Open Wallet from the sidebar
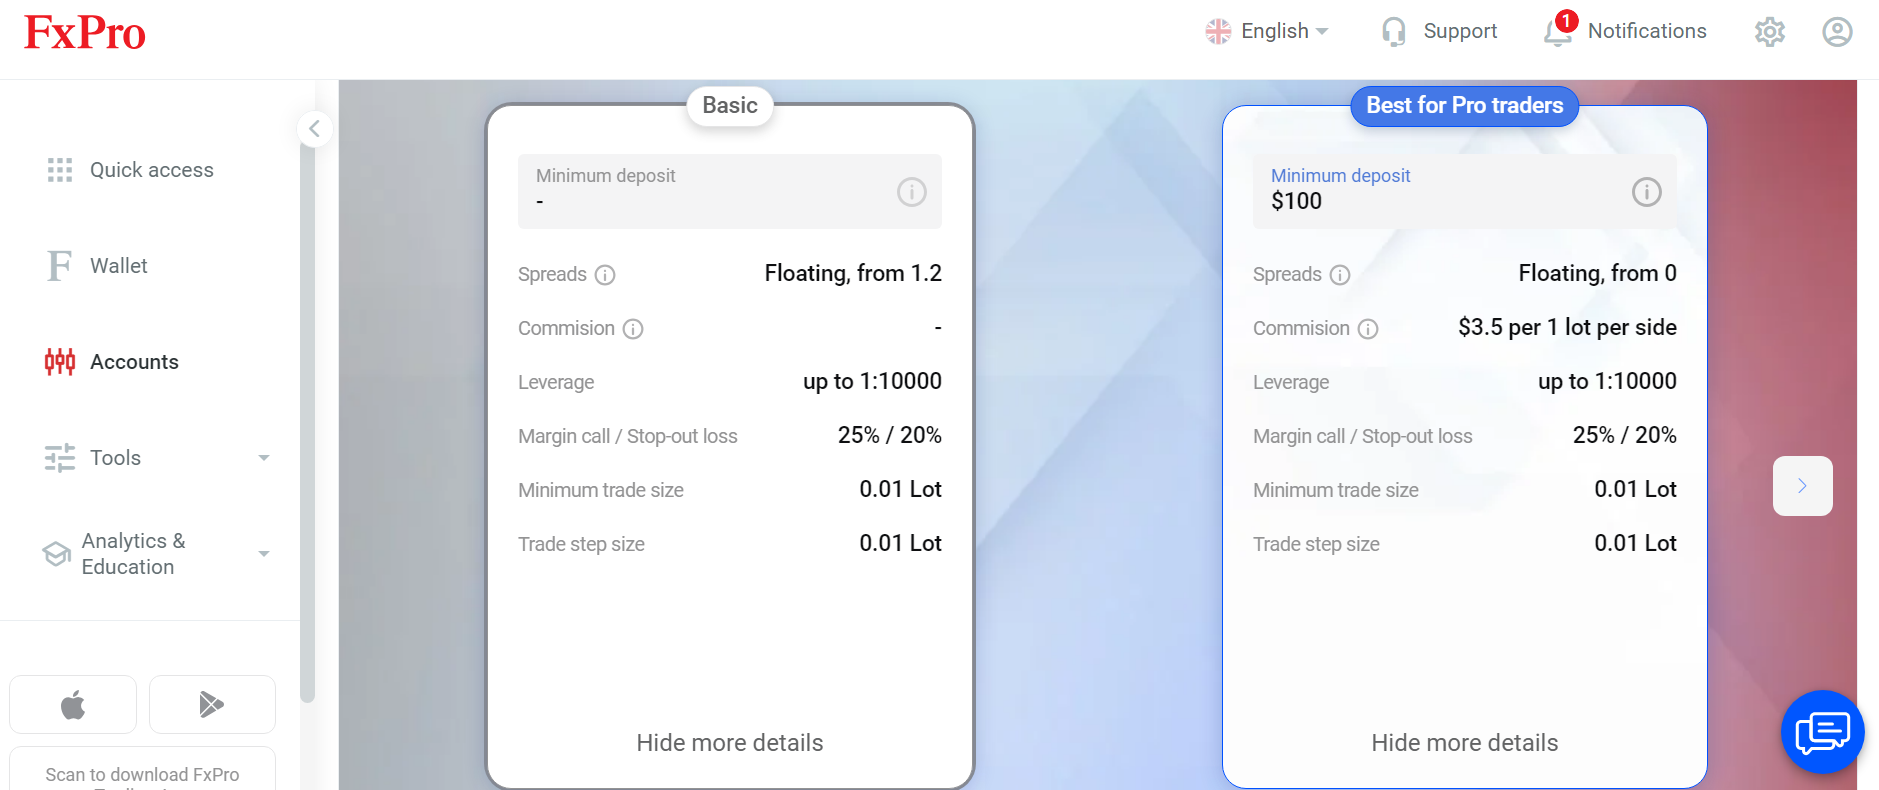 pos(118,266)
